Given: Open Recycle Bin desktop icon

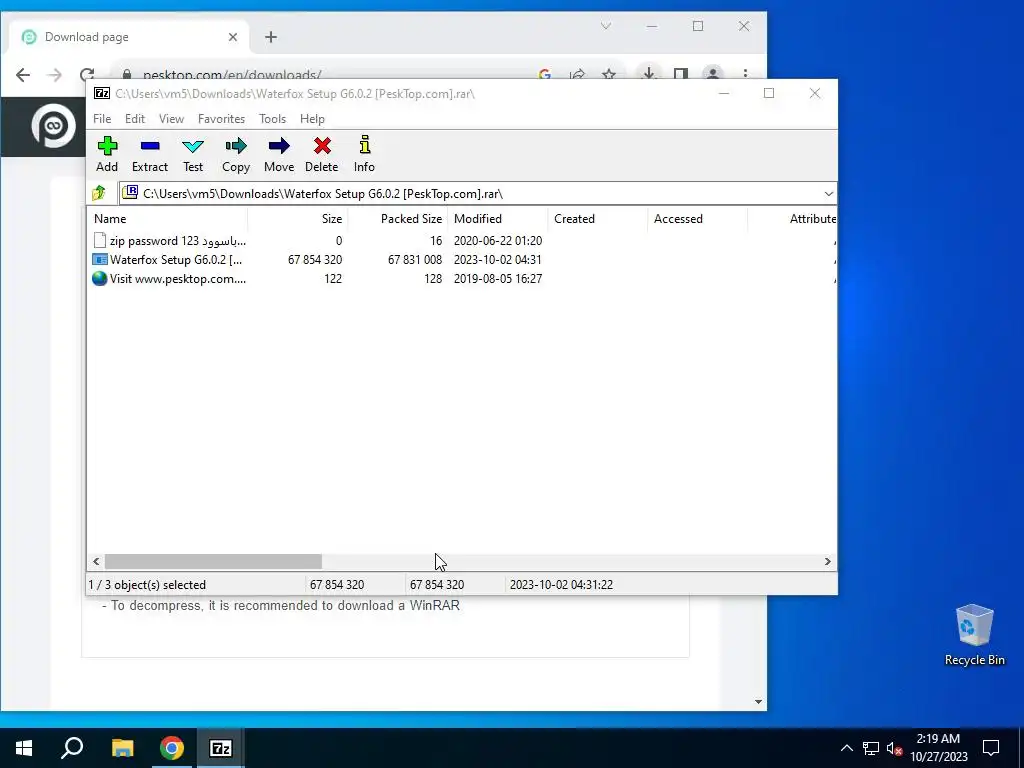Looking at the screenshot, I should pyautogui.click(x=974, y=635).
